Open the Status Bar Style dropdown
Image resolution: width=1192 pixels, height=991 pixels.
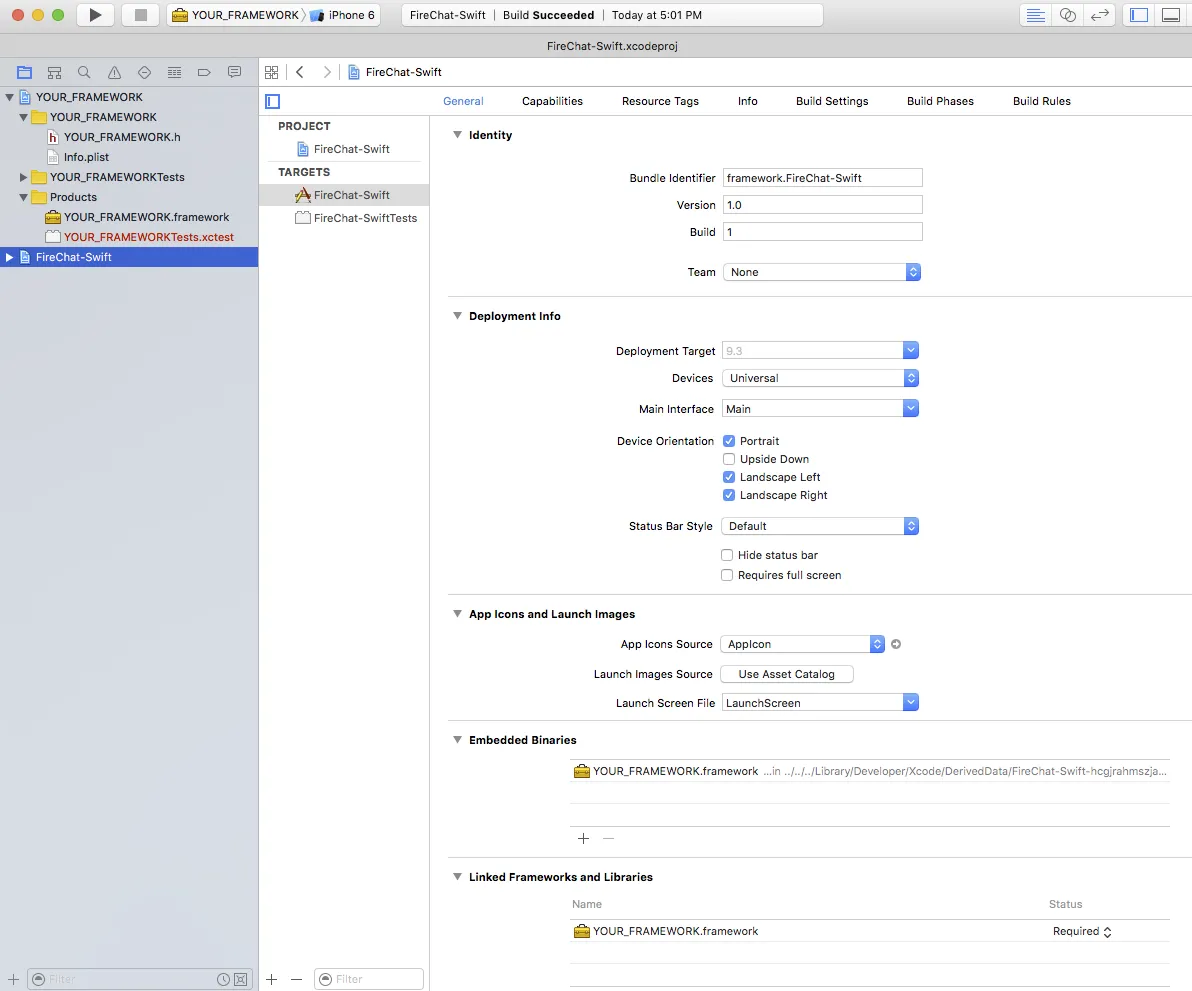click(x=820, y=526)
